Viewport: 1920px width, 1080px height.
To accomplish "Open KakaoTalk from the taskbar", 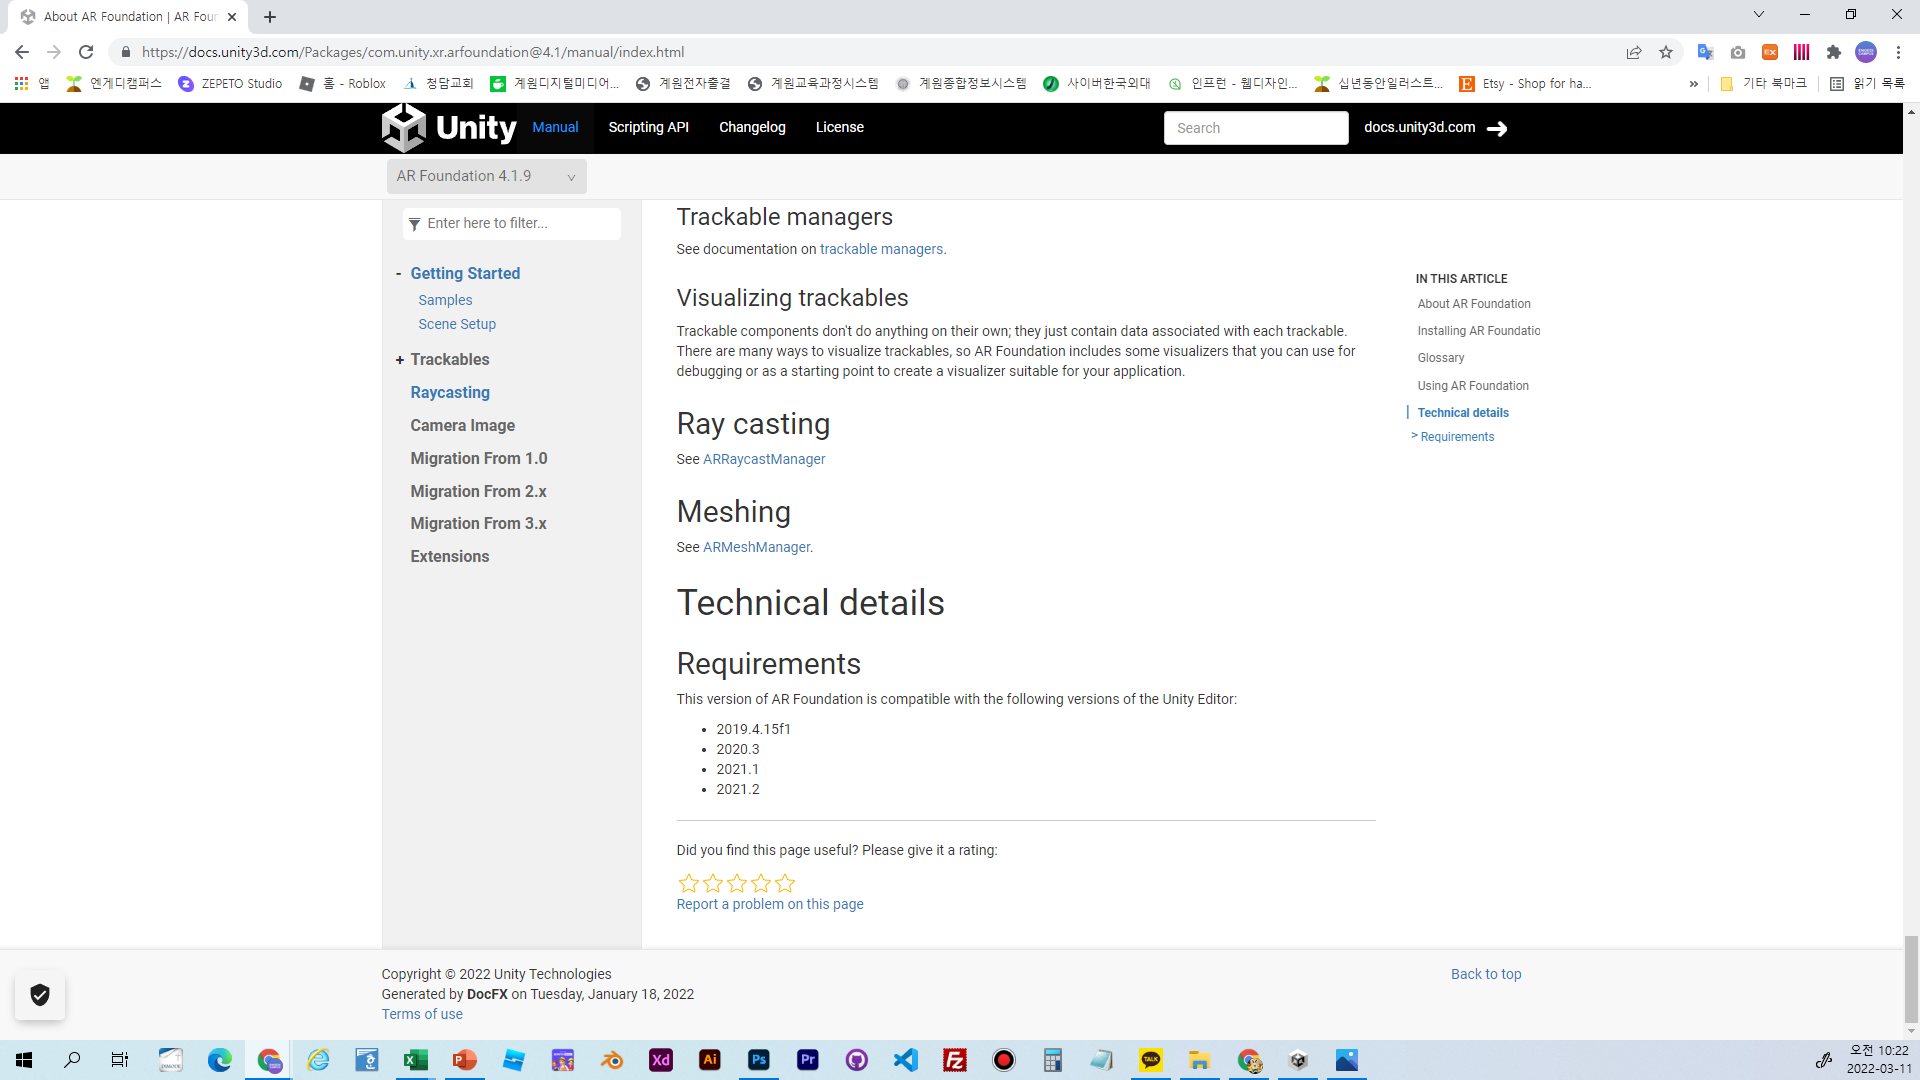I will click(x=1151, y=1060).
